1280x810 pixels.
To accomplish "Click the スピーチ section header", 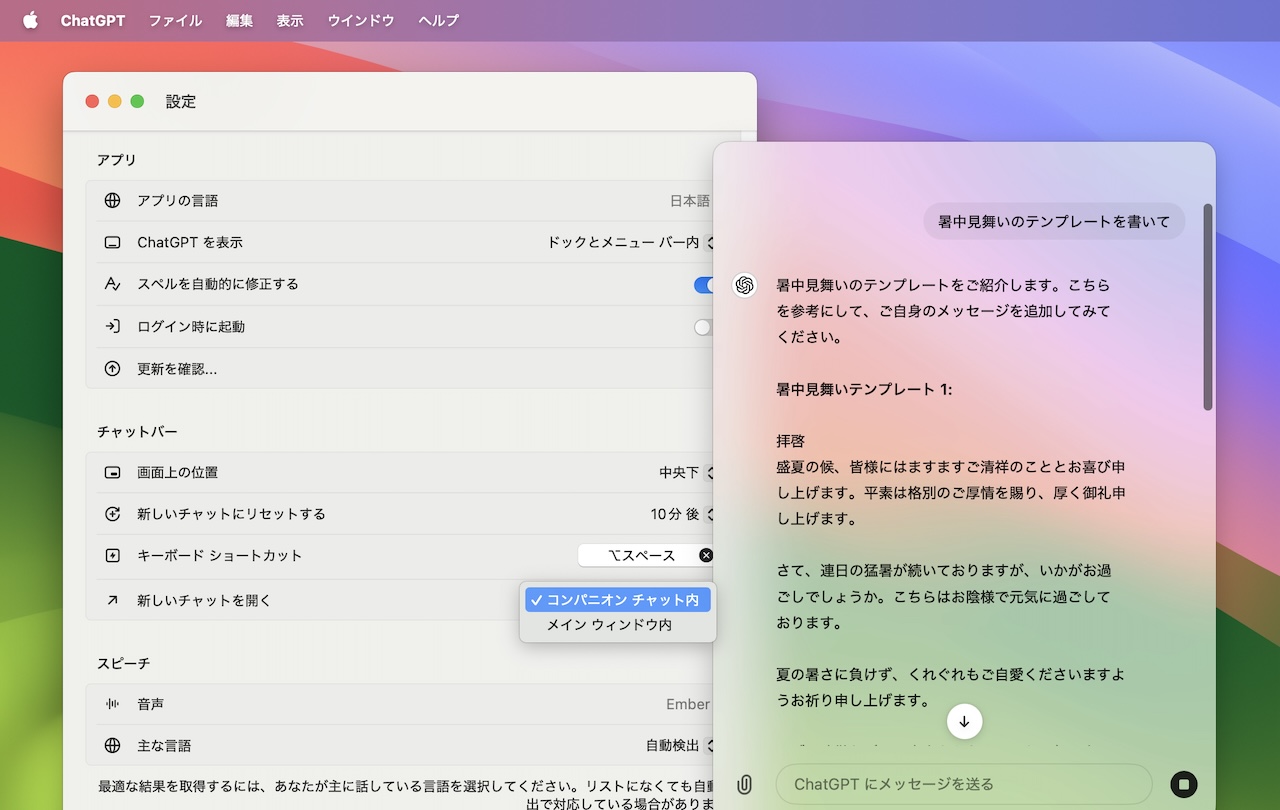I will pos(124,663).
